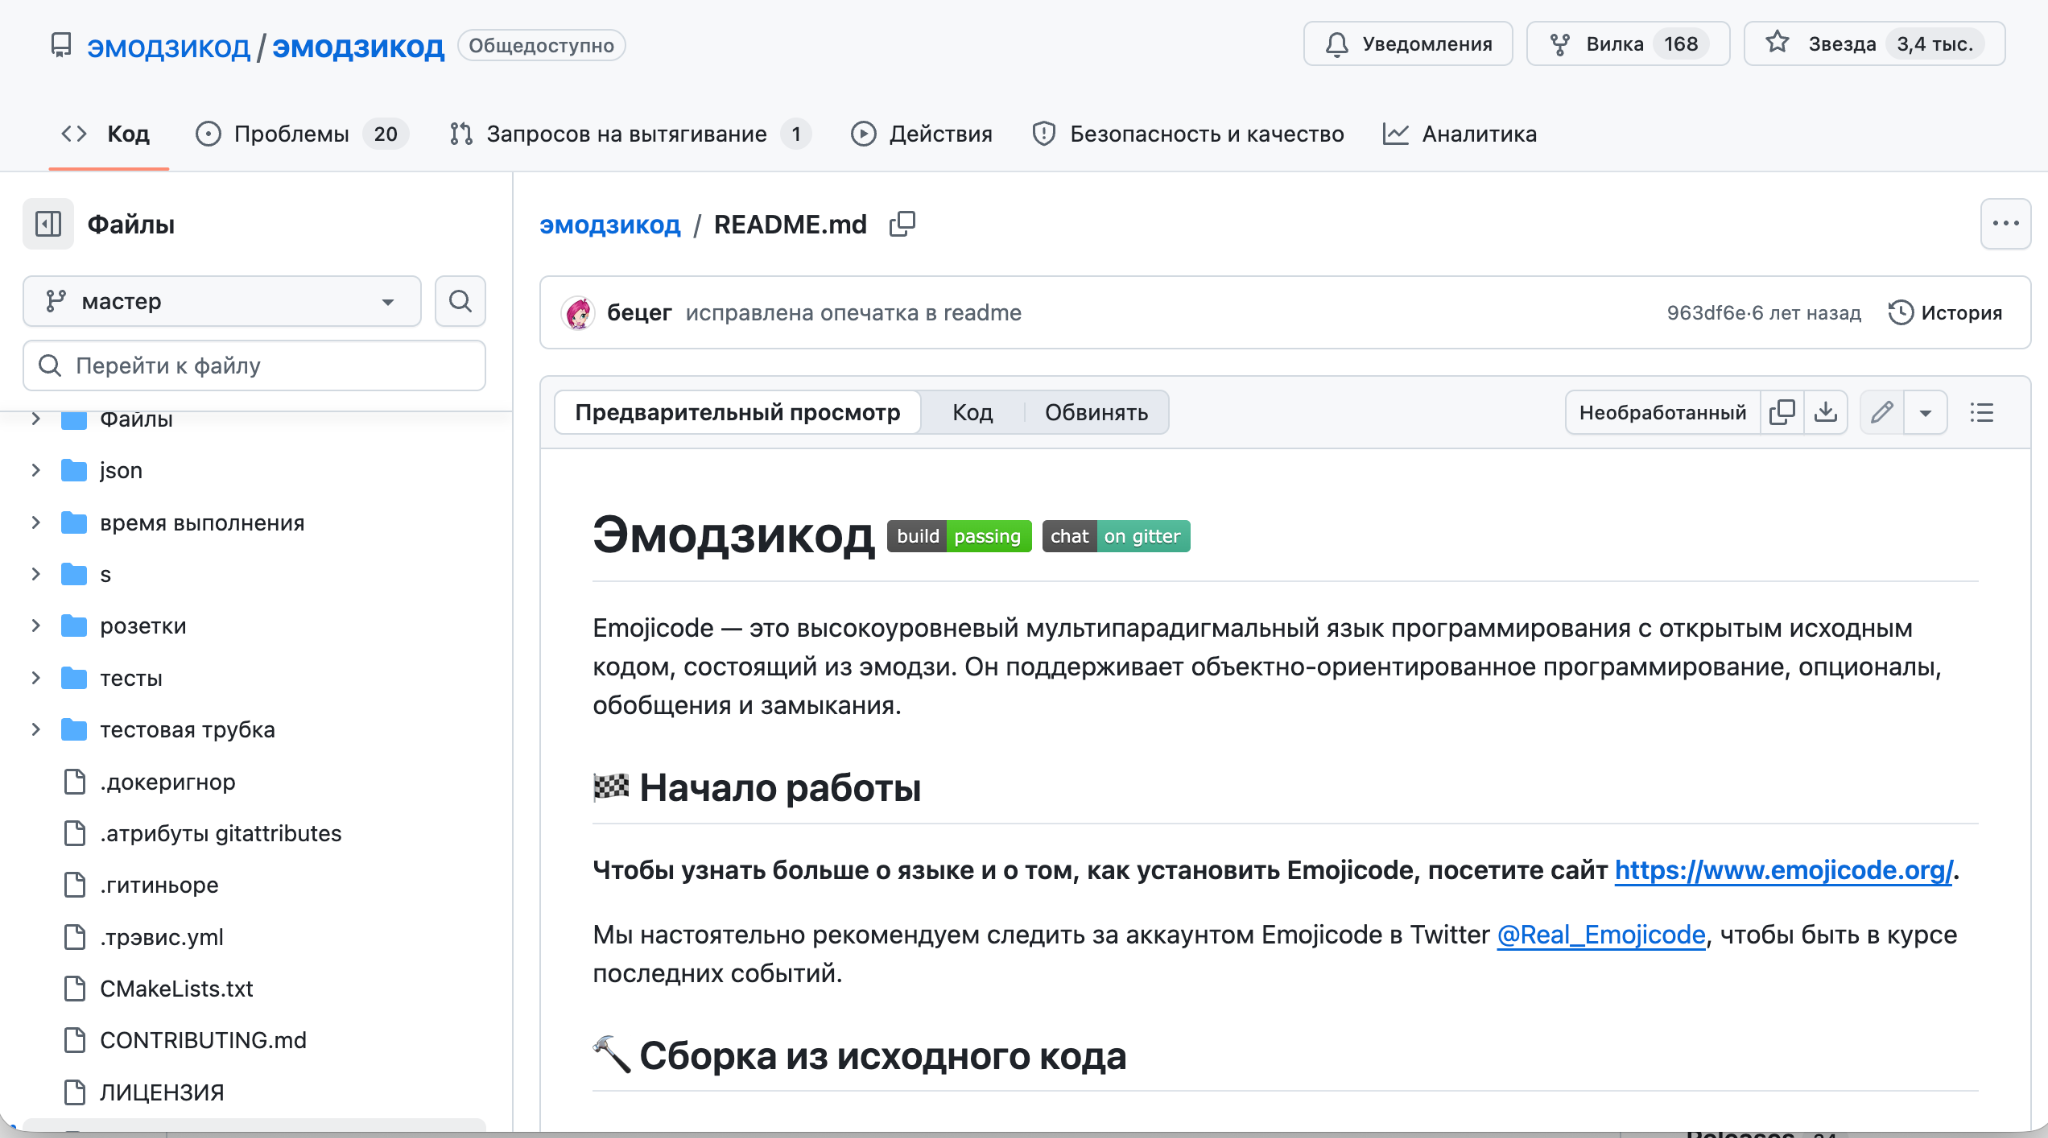Image resolution: width=2048 pixels, height=1138 pixels.
Task: Follow the emojicode.org link
Action: pos(1784,870)
